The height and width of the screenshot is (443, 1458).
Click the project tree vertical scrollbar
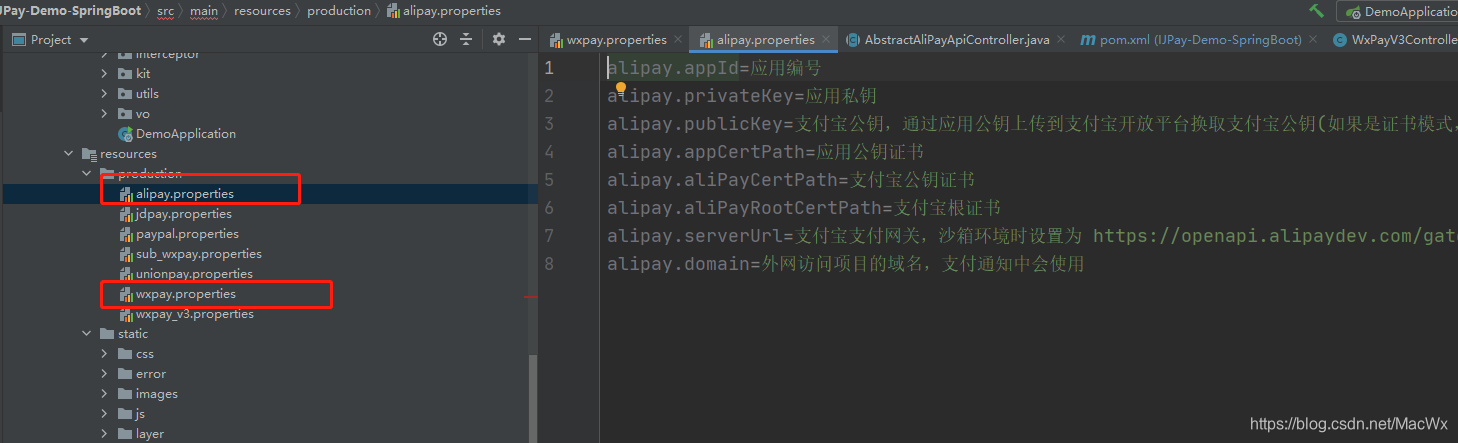click(532, 398)
